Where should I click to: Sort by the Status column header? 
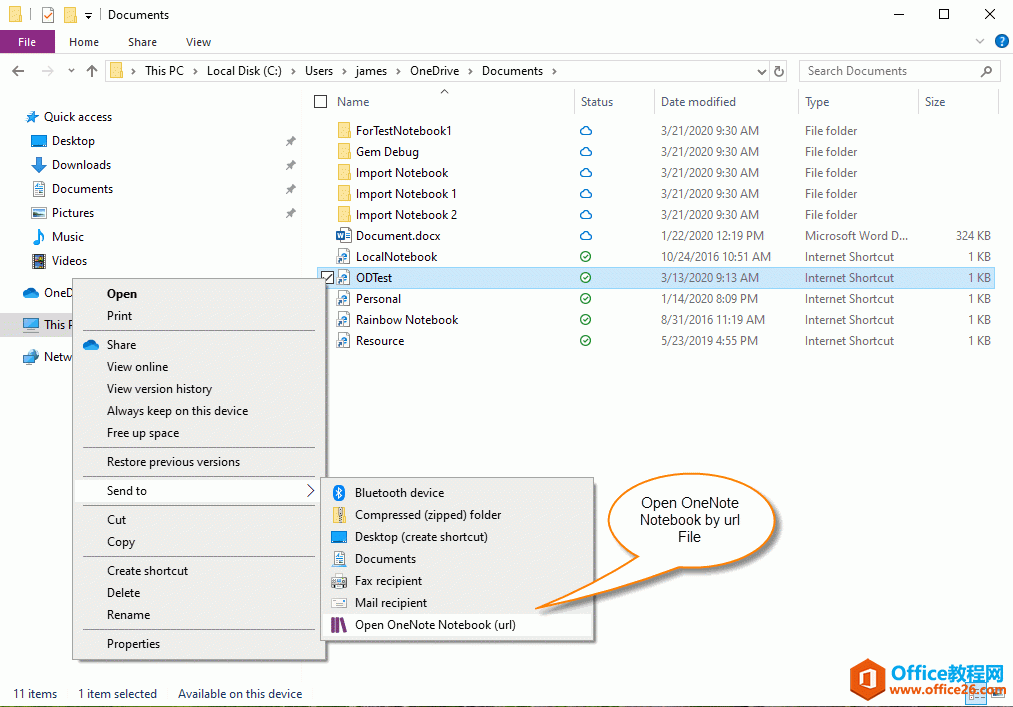click(614, 101)
